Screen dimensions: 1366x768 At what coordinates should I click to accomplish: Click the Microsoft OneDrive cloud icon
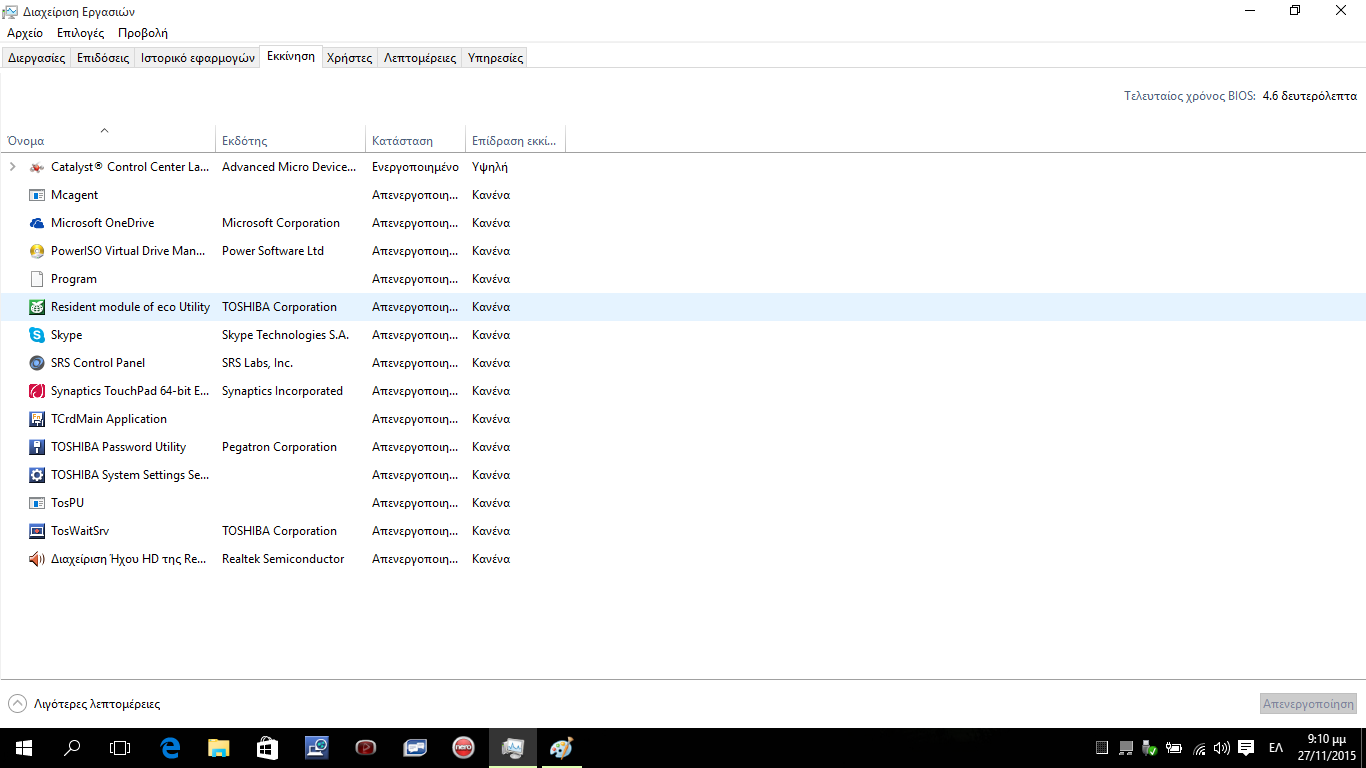37,223
